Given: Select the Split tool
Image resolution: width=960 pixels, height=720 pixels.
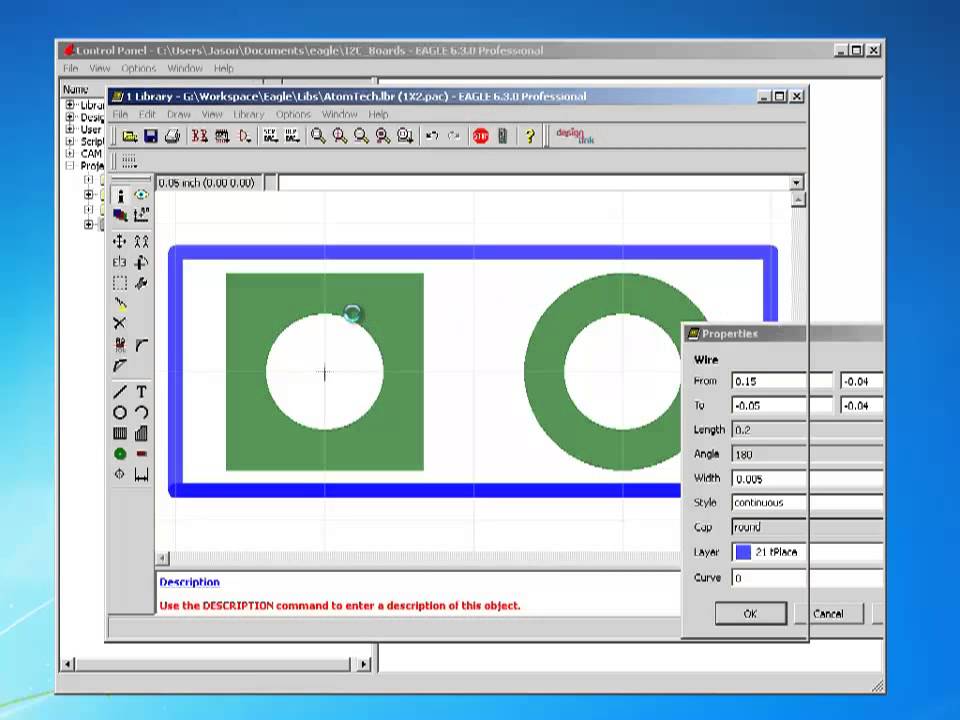Looking at the screenshot, I should 120,366.
